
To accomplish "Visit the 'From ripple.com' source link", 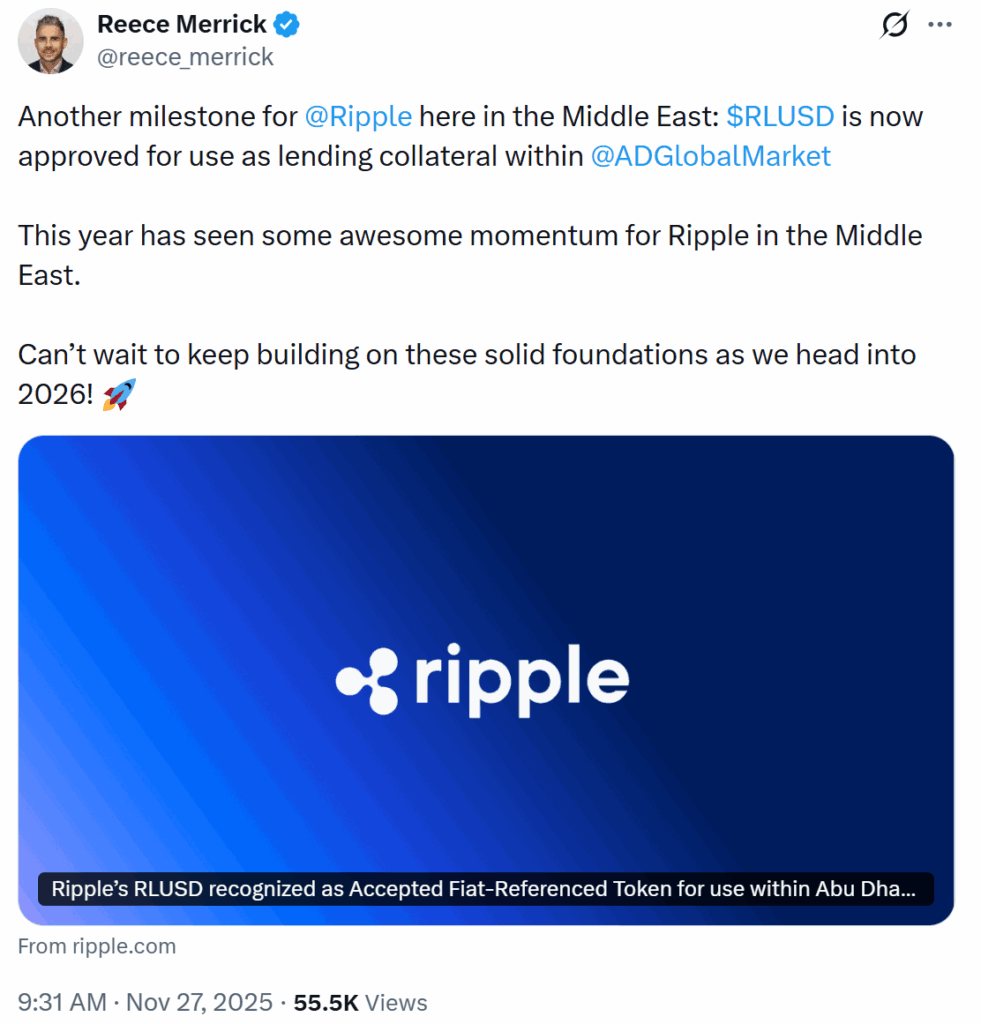I will coord(97,946).
